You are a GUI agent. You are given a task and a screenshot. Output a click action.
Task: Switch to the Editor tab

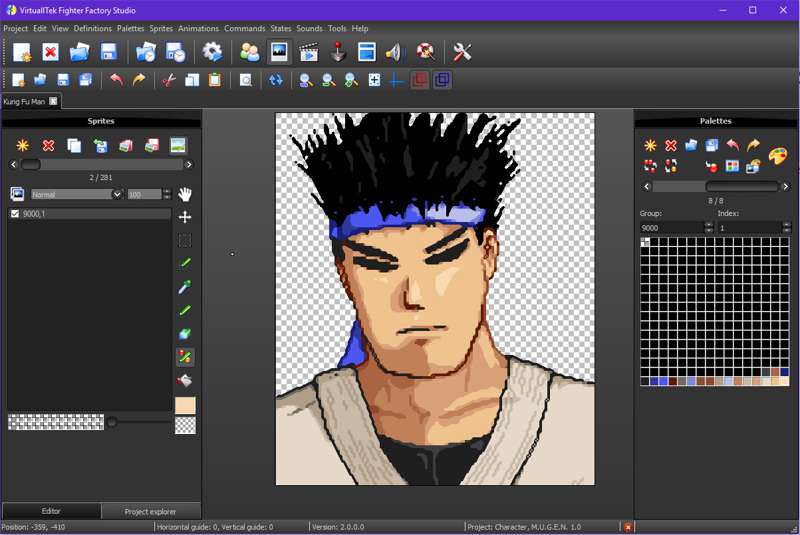pos(51,511)
